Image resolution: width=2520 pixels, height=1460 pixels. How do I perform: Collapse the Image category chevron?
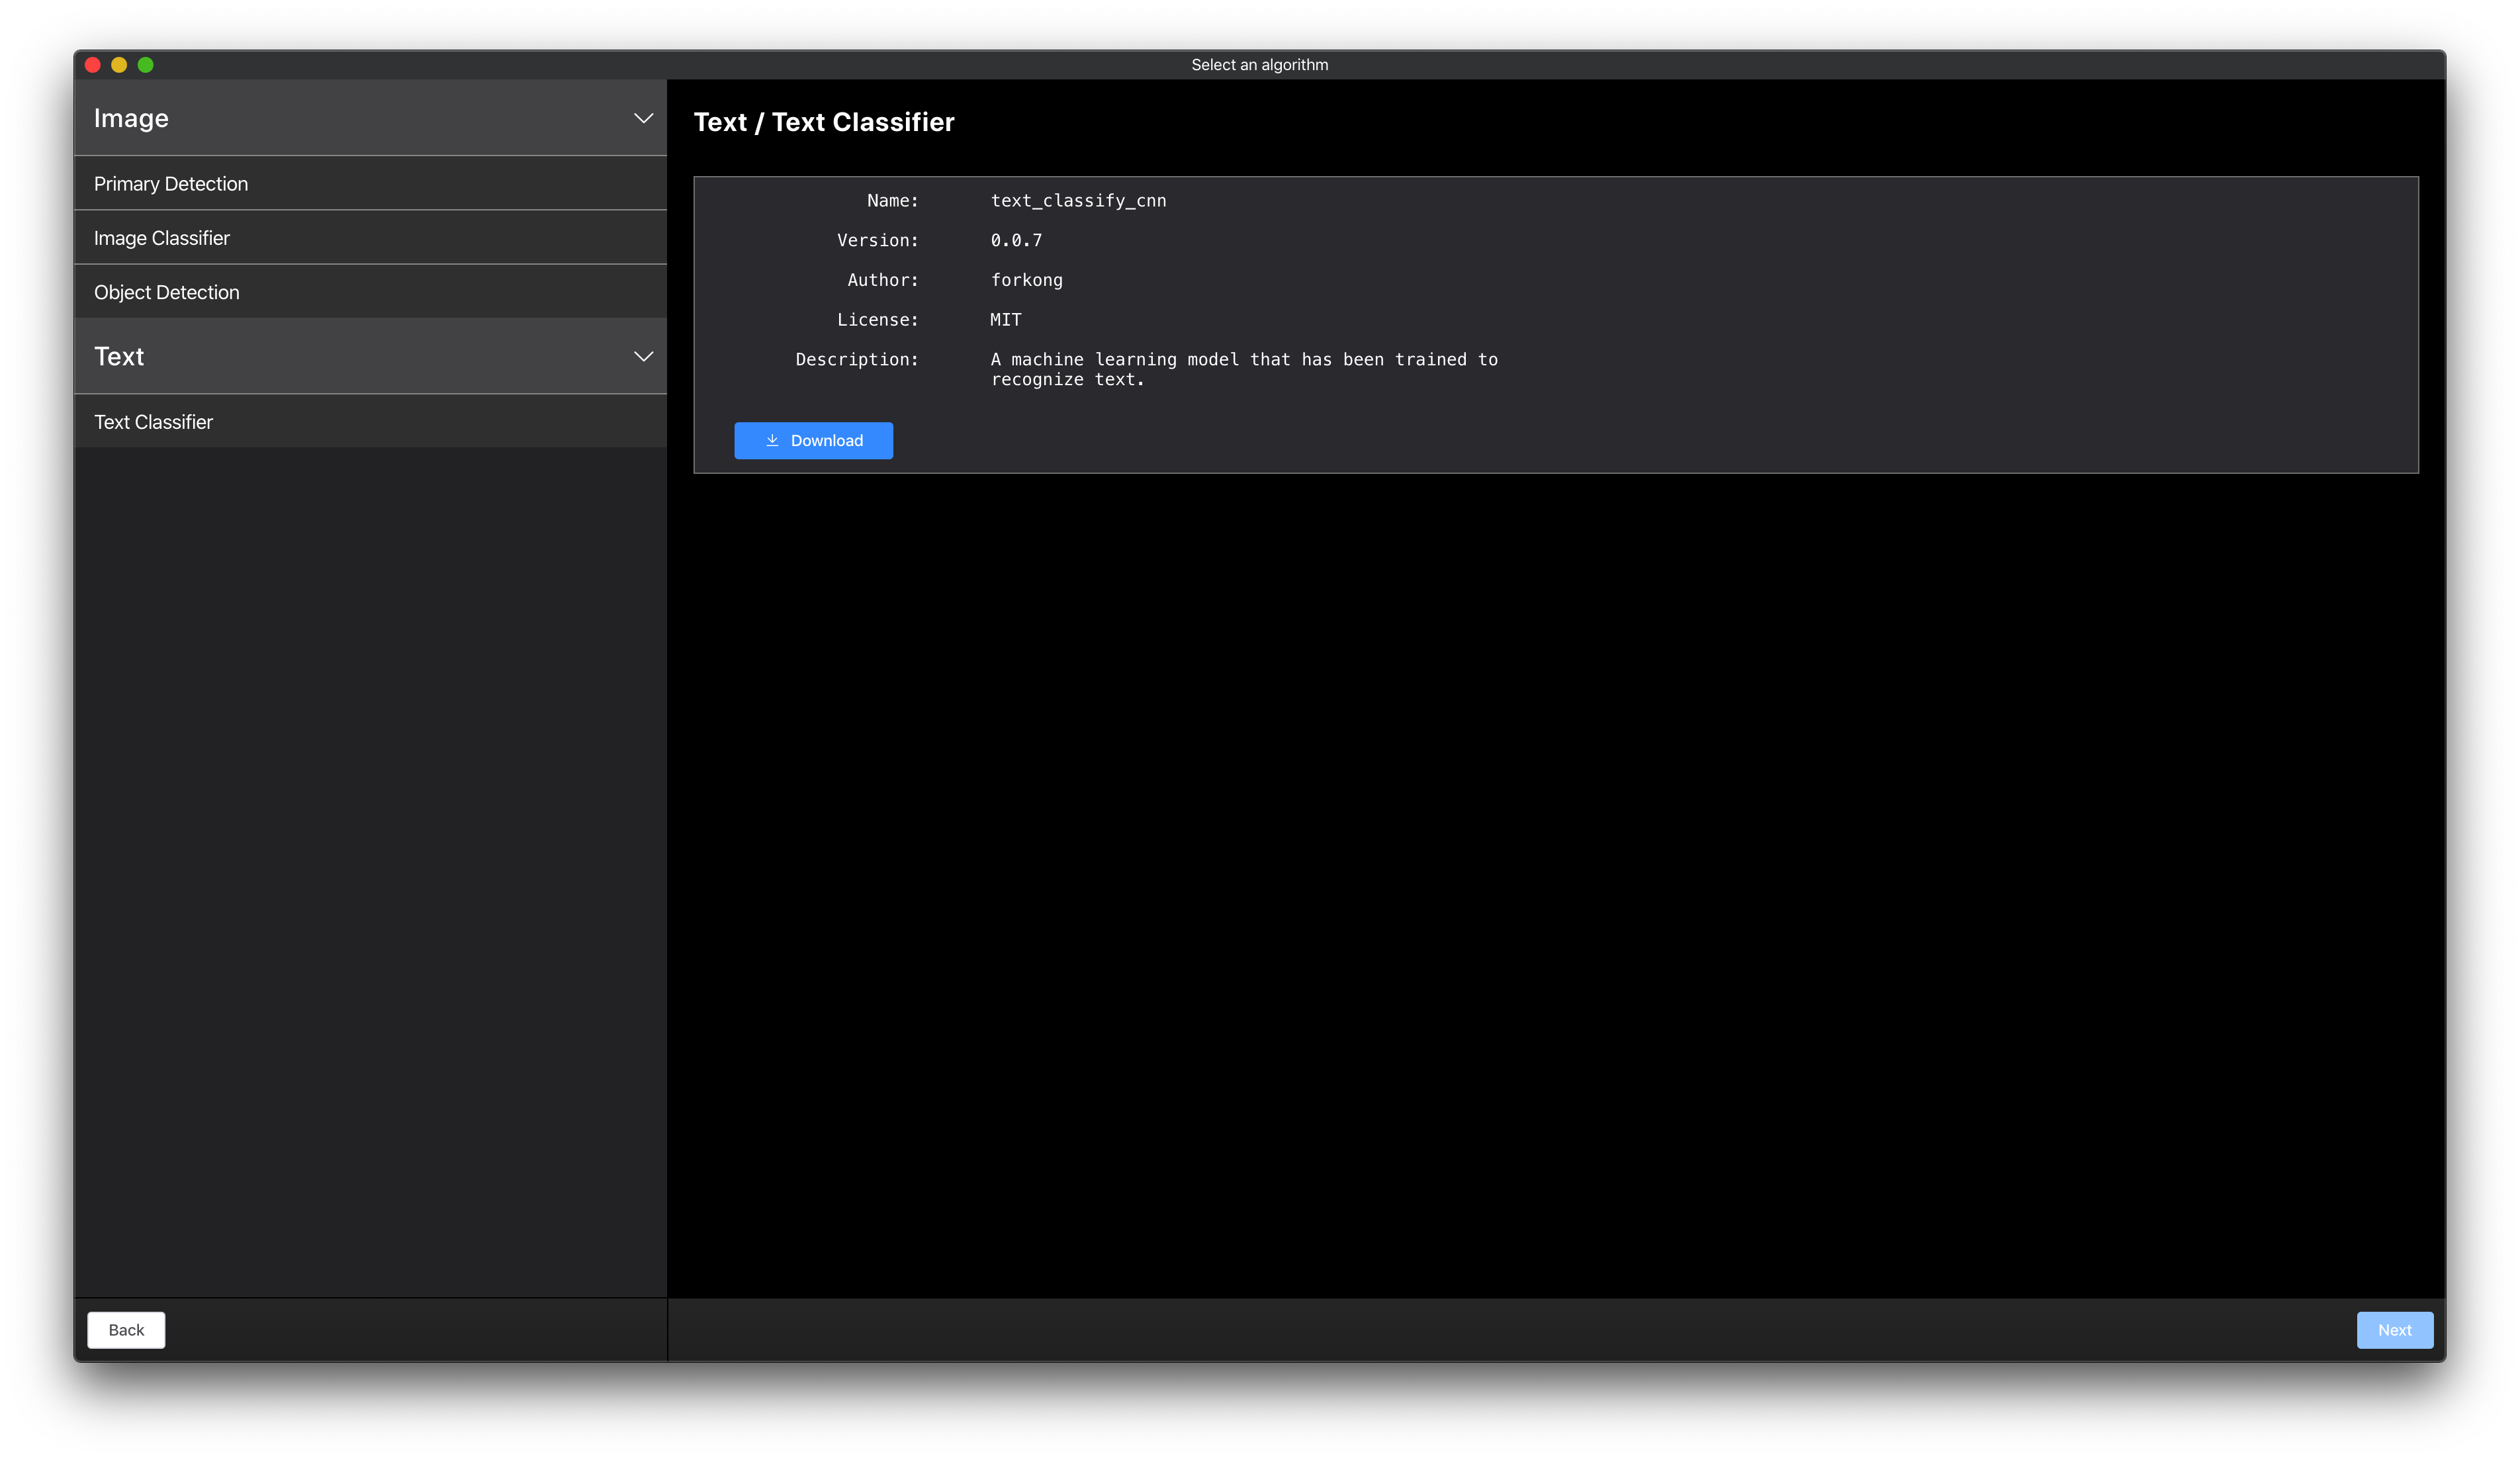(x=643, y=118)
